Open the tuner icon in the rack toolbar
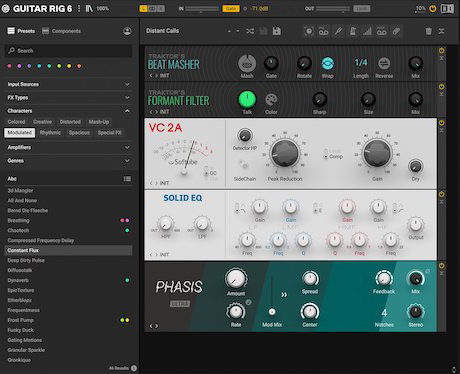 tap(309, 31)
